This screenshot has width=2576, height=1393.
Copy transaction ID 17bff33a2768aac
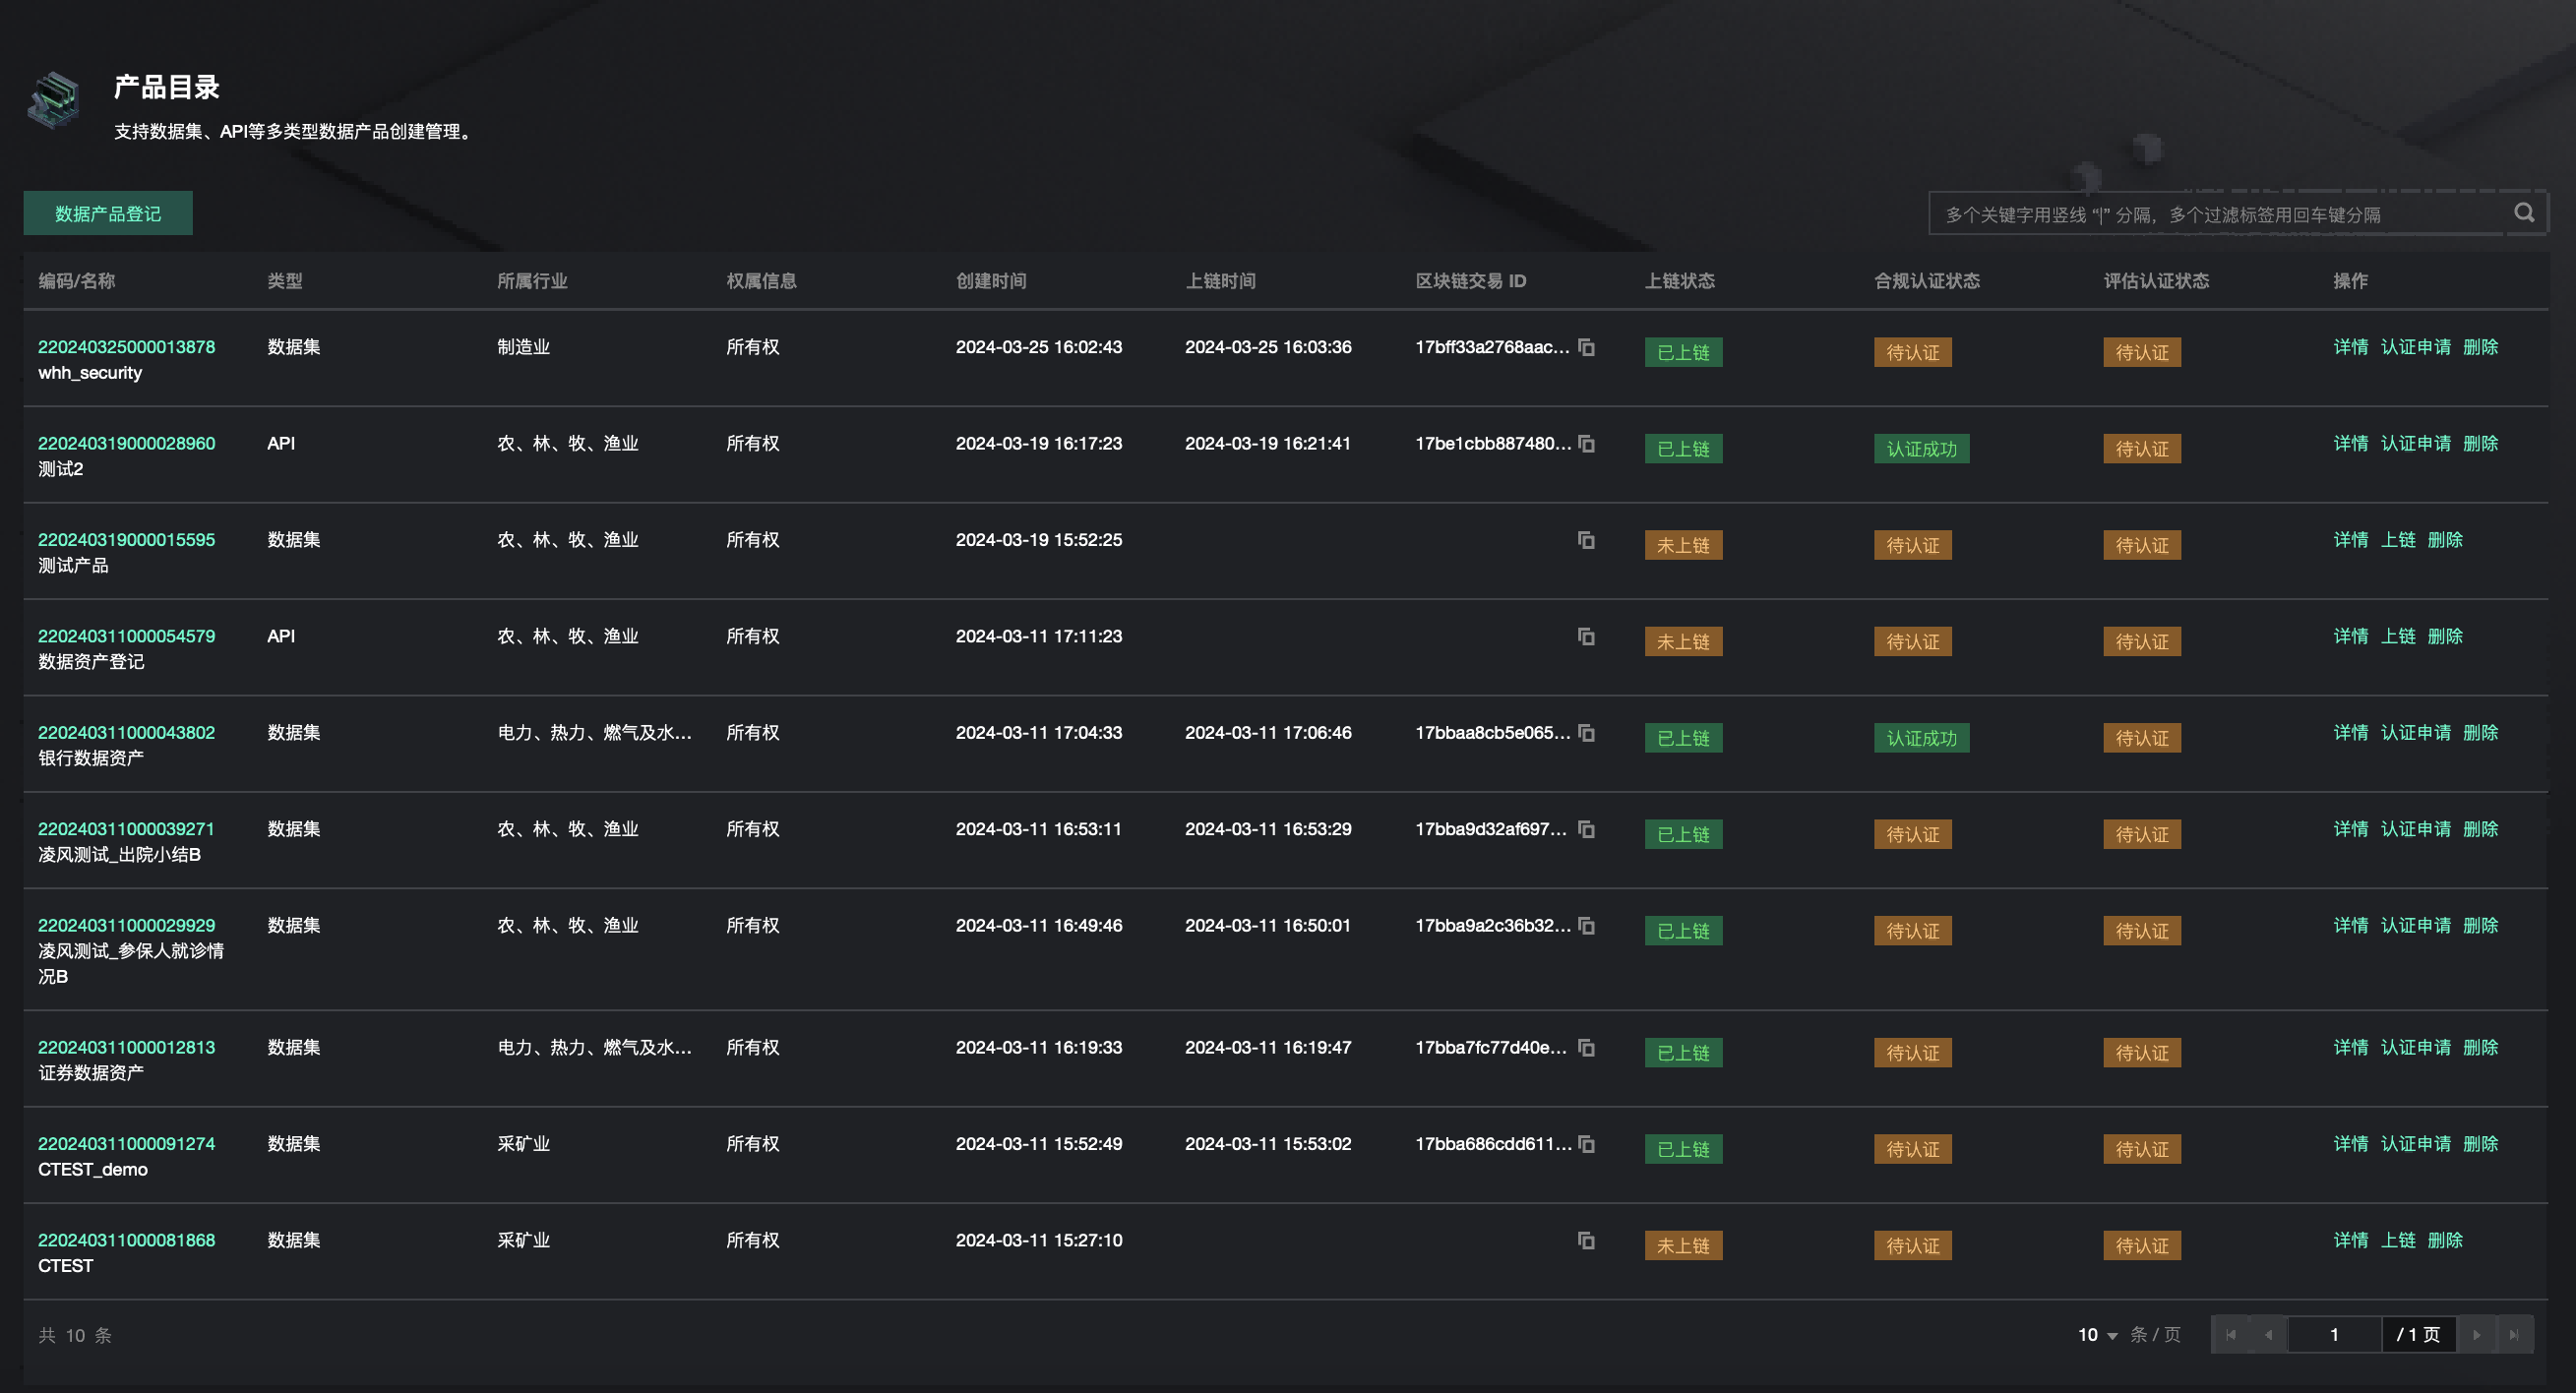click(1586, 347)
